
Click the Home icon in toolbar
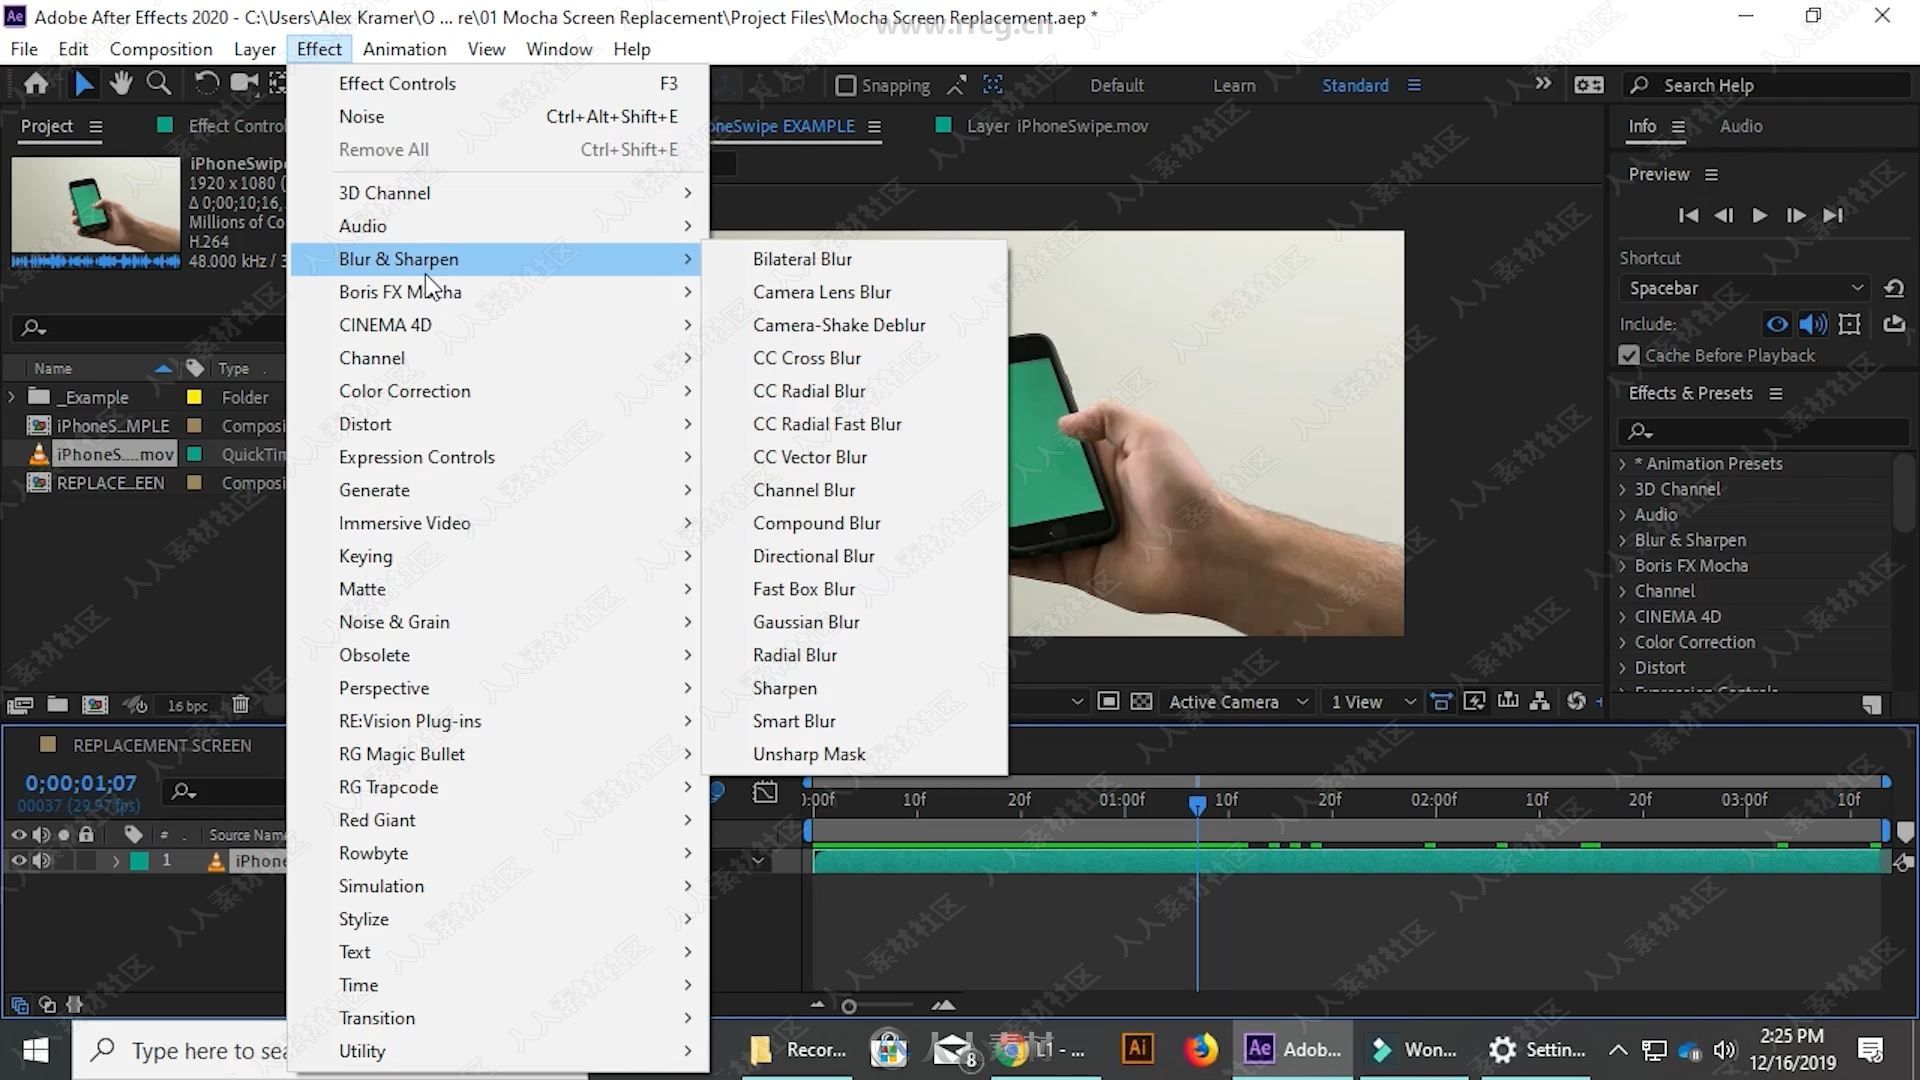point(36,84)
